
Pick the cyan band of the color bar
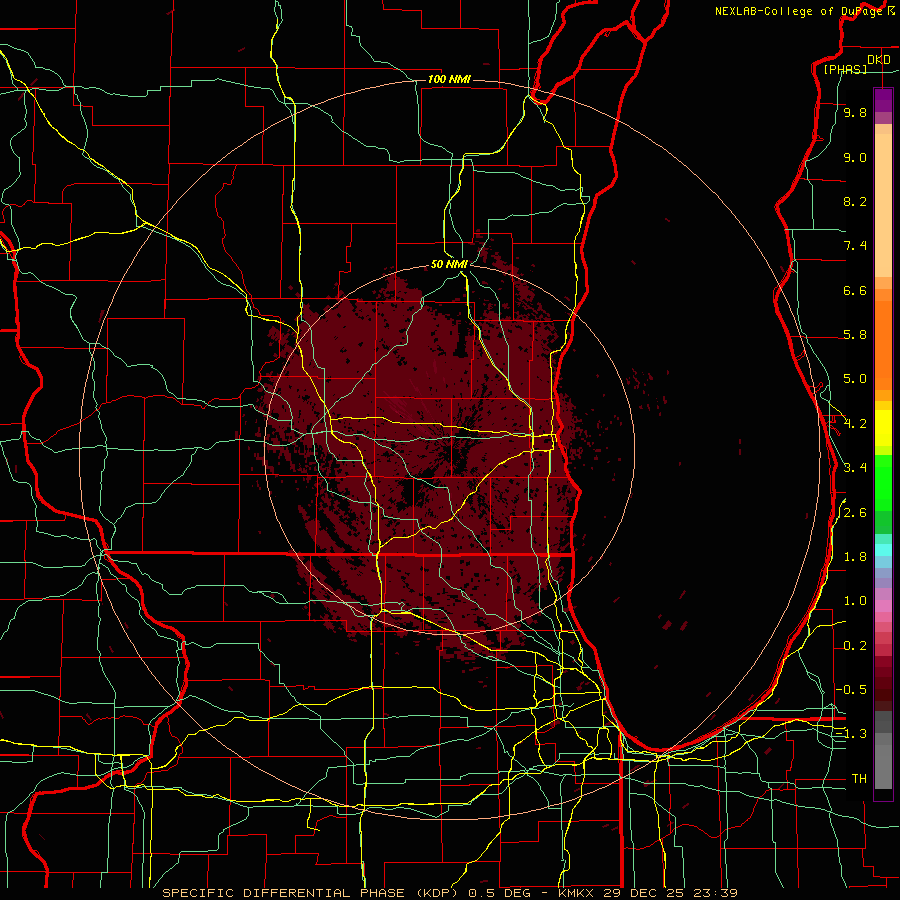883,550
